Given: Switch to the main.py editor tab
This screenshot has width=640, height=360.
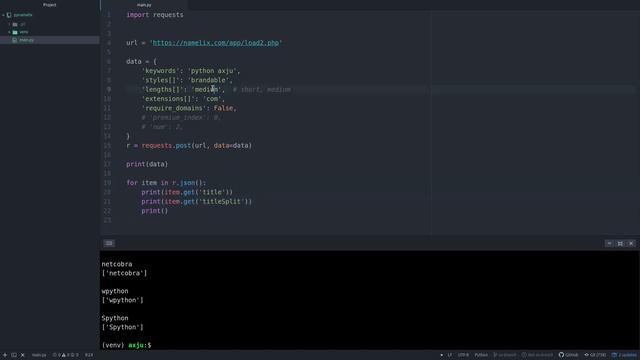Looking at the screenshot, I should 144,5.
